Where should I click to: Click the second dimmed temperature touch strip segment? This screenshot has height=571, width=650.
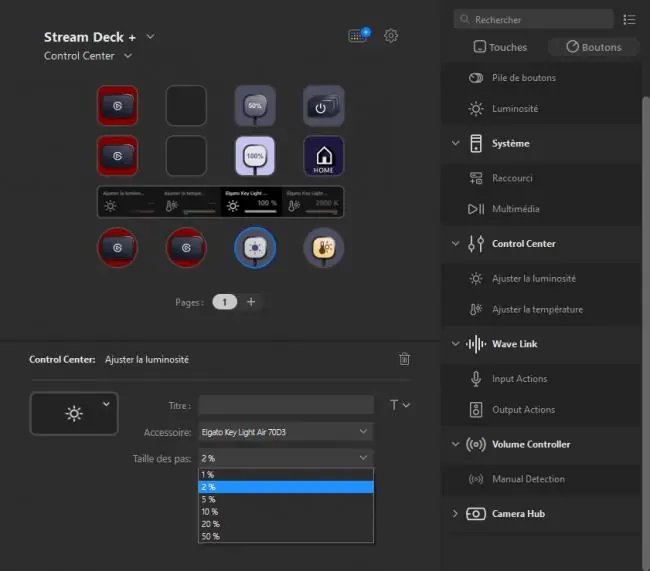click(190, 202)
